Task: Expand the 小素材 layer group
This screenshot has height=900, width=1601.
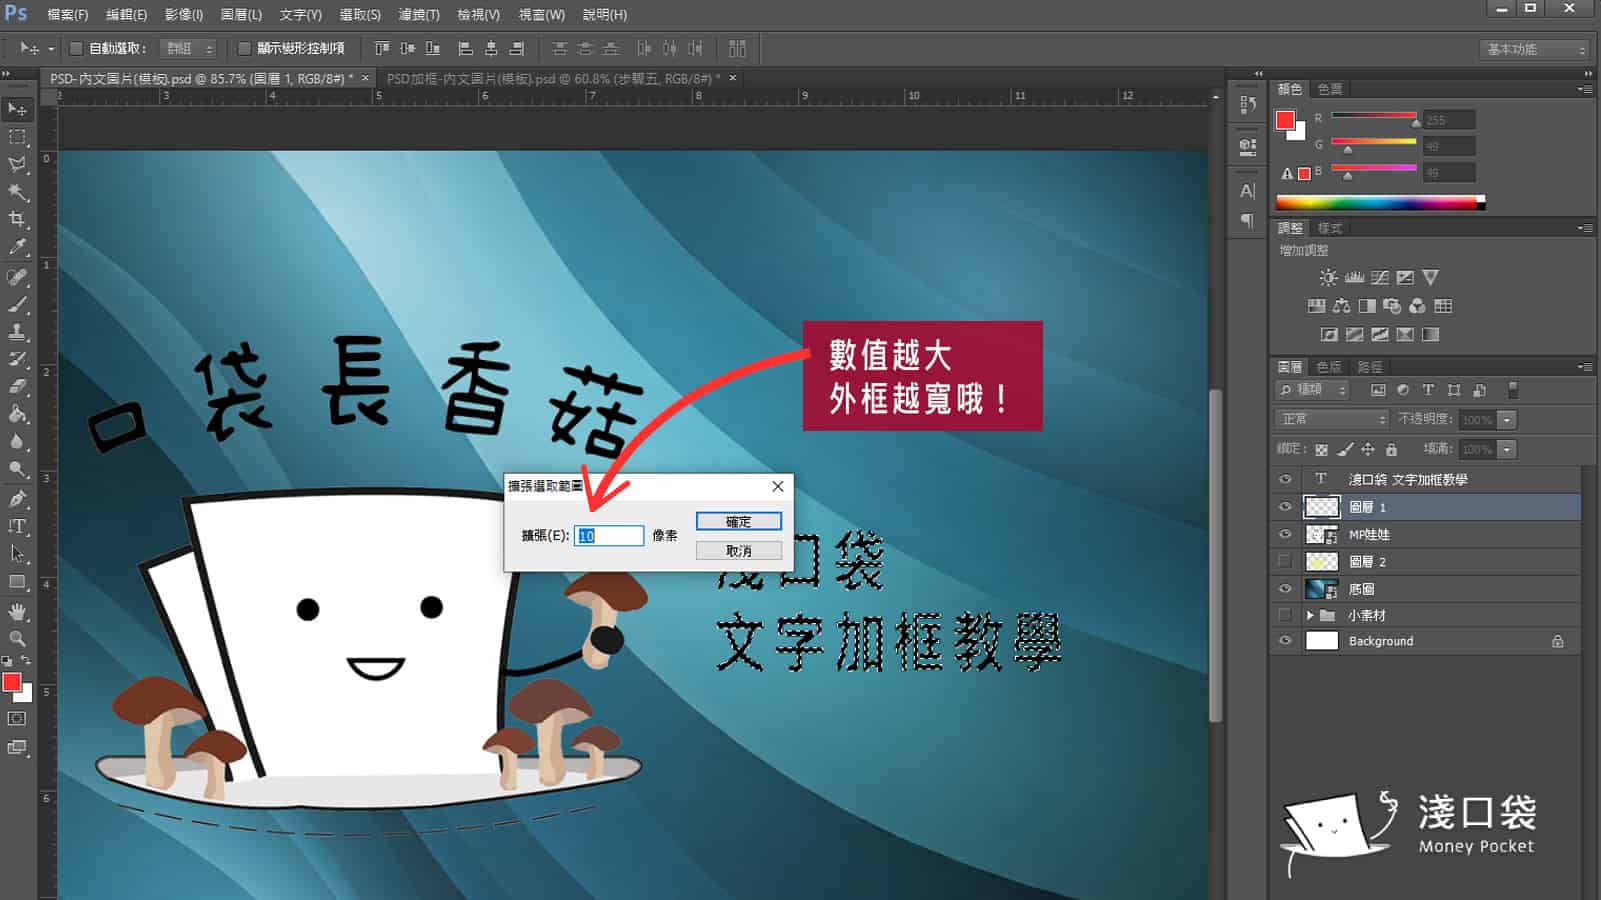Action: click(1310, 615)
